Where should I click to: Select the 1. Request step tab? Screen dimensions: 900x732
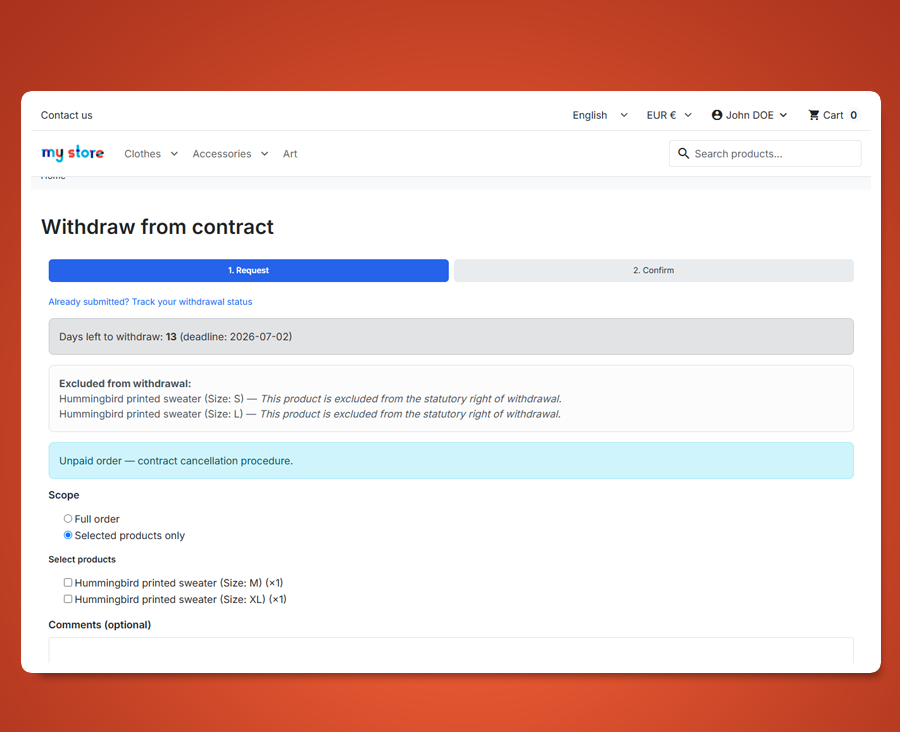(x=249, y=270)
